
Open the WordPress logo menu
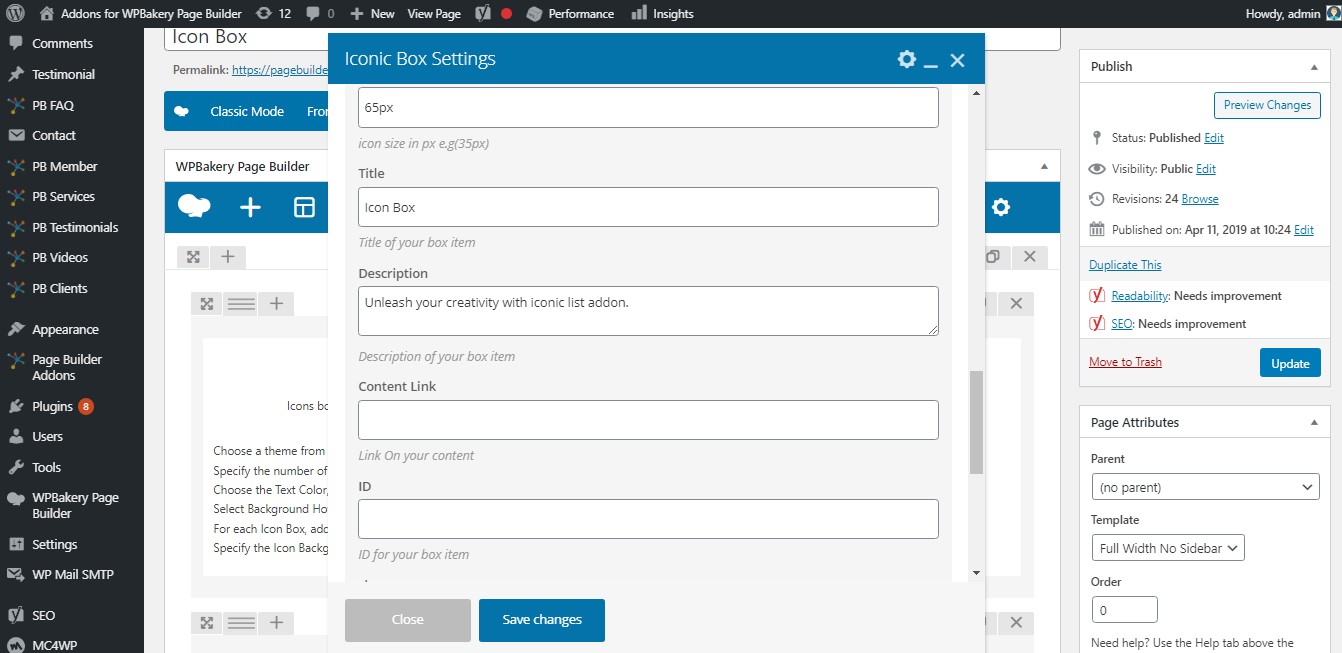[15, 14]
